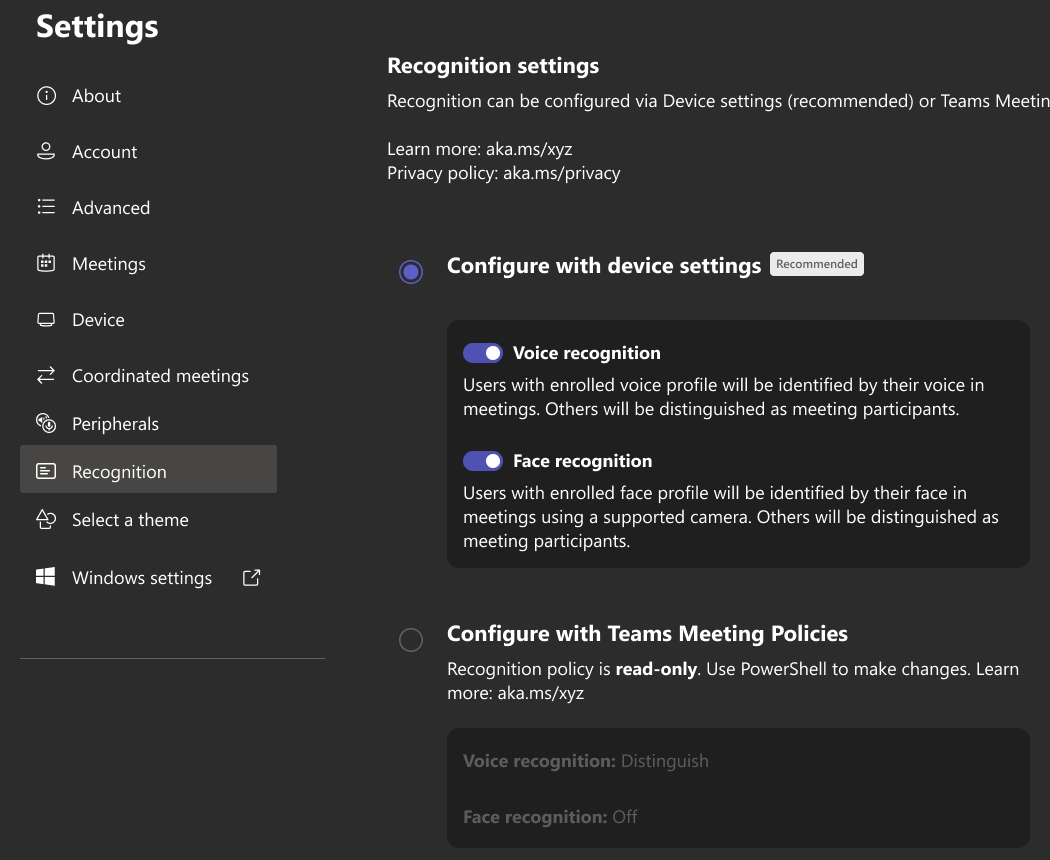The width and height of the screenshot is (1050, 860).
Task: Click the Settings page title
Action: pyautogui.click(x=97, y=27)
